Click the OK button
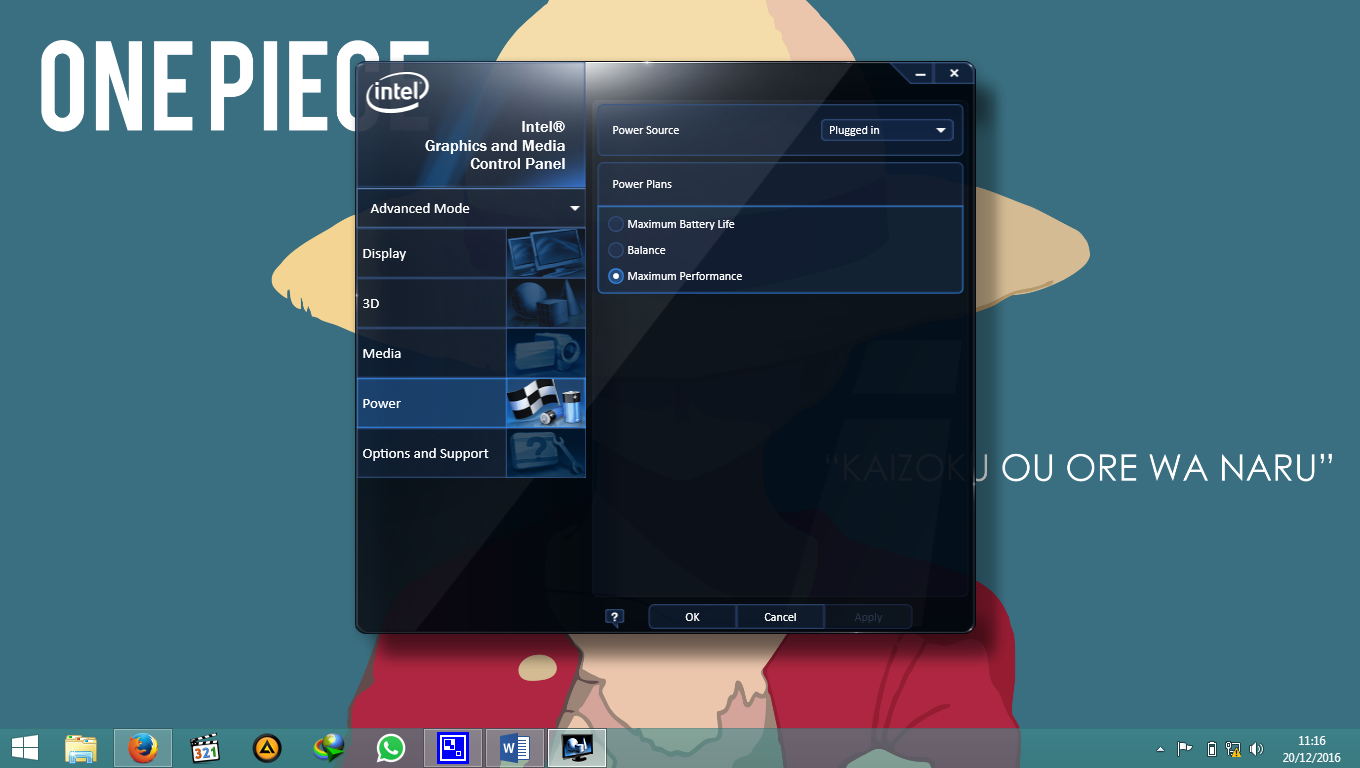This screenshot has height=768, width=1360. [x=692, y=617]
